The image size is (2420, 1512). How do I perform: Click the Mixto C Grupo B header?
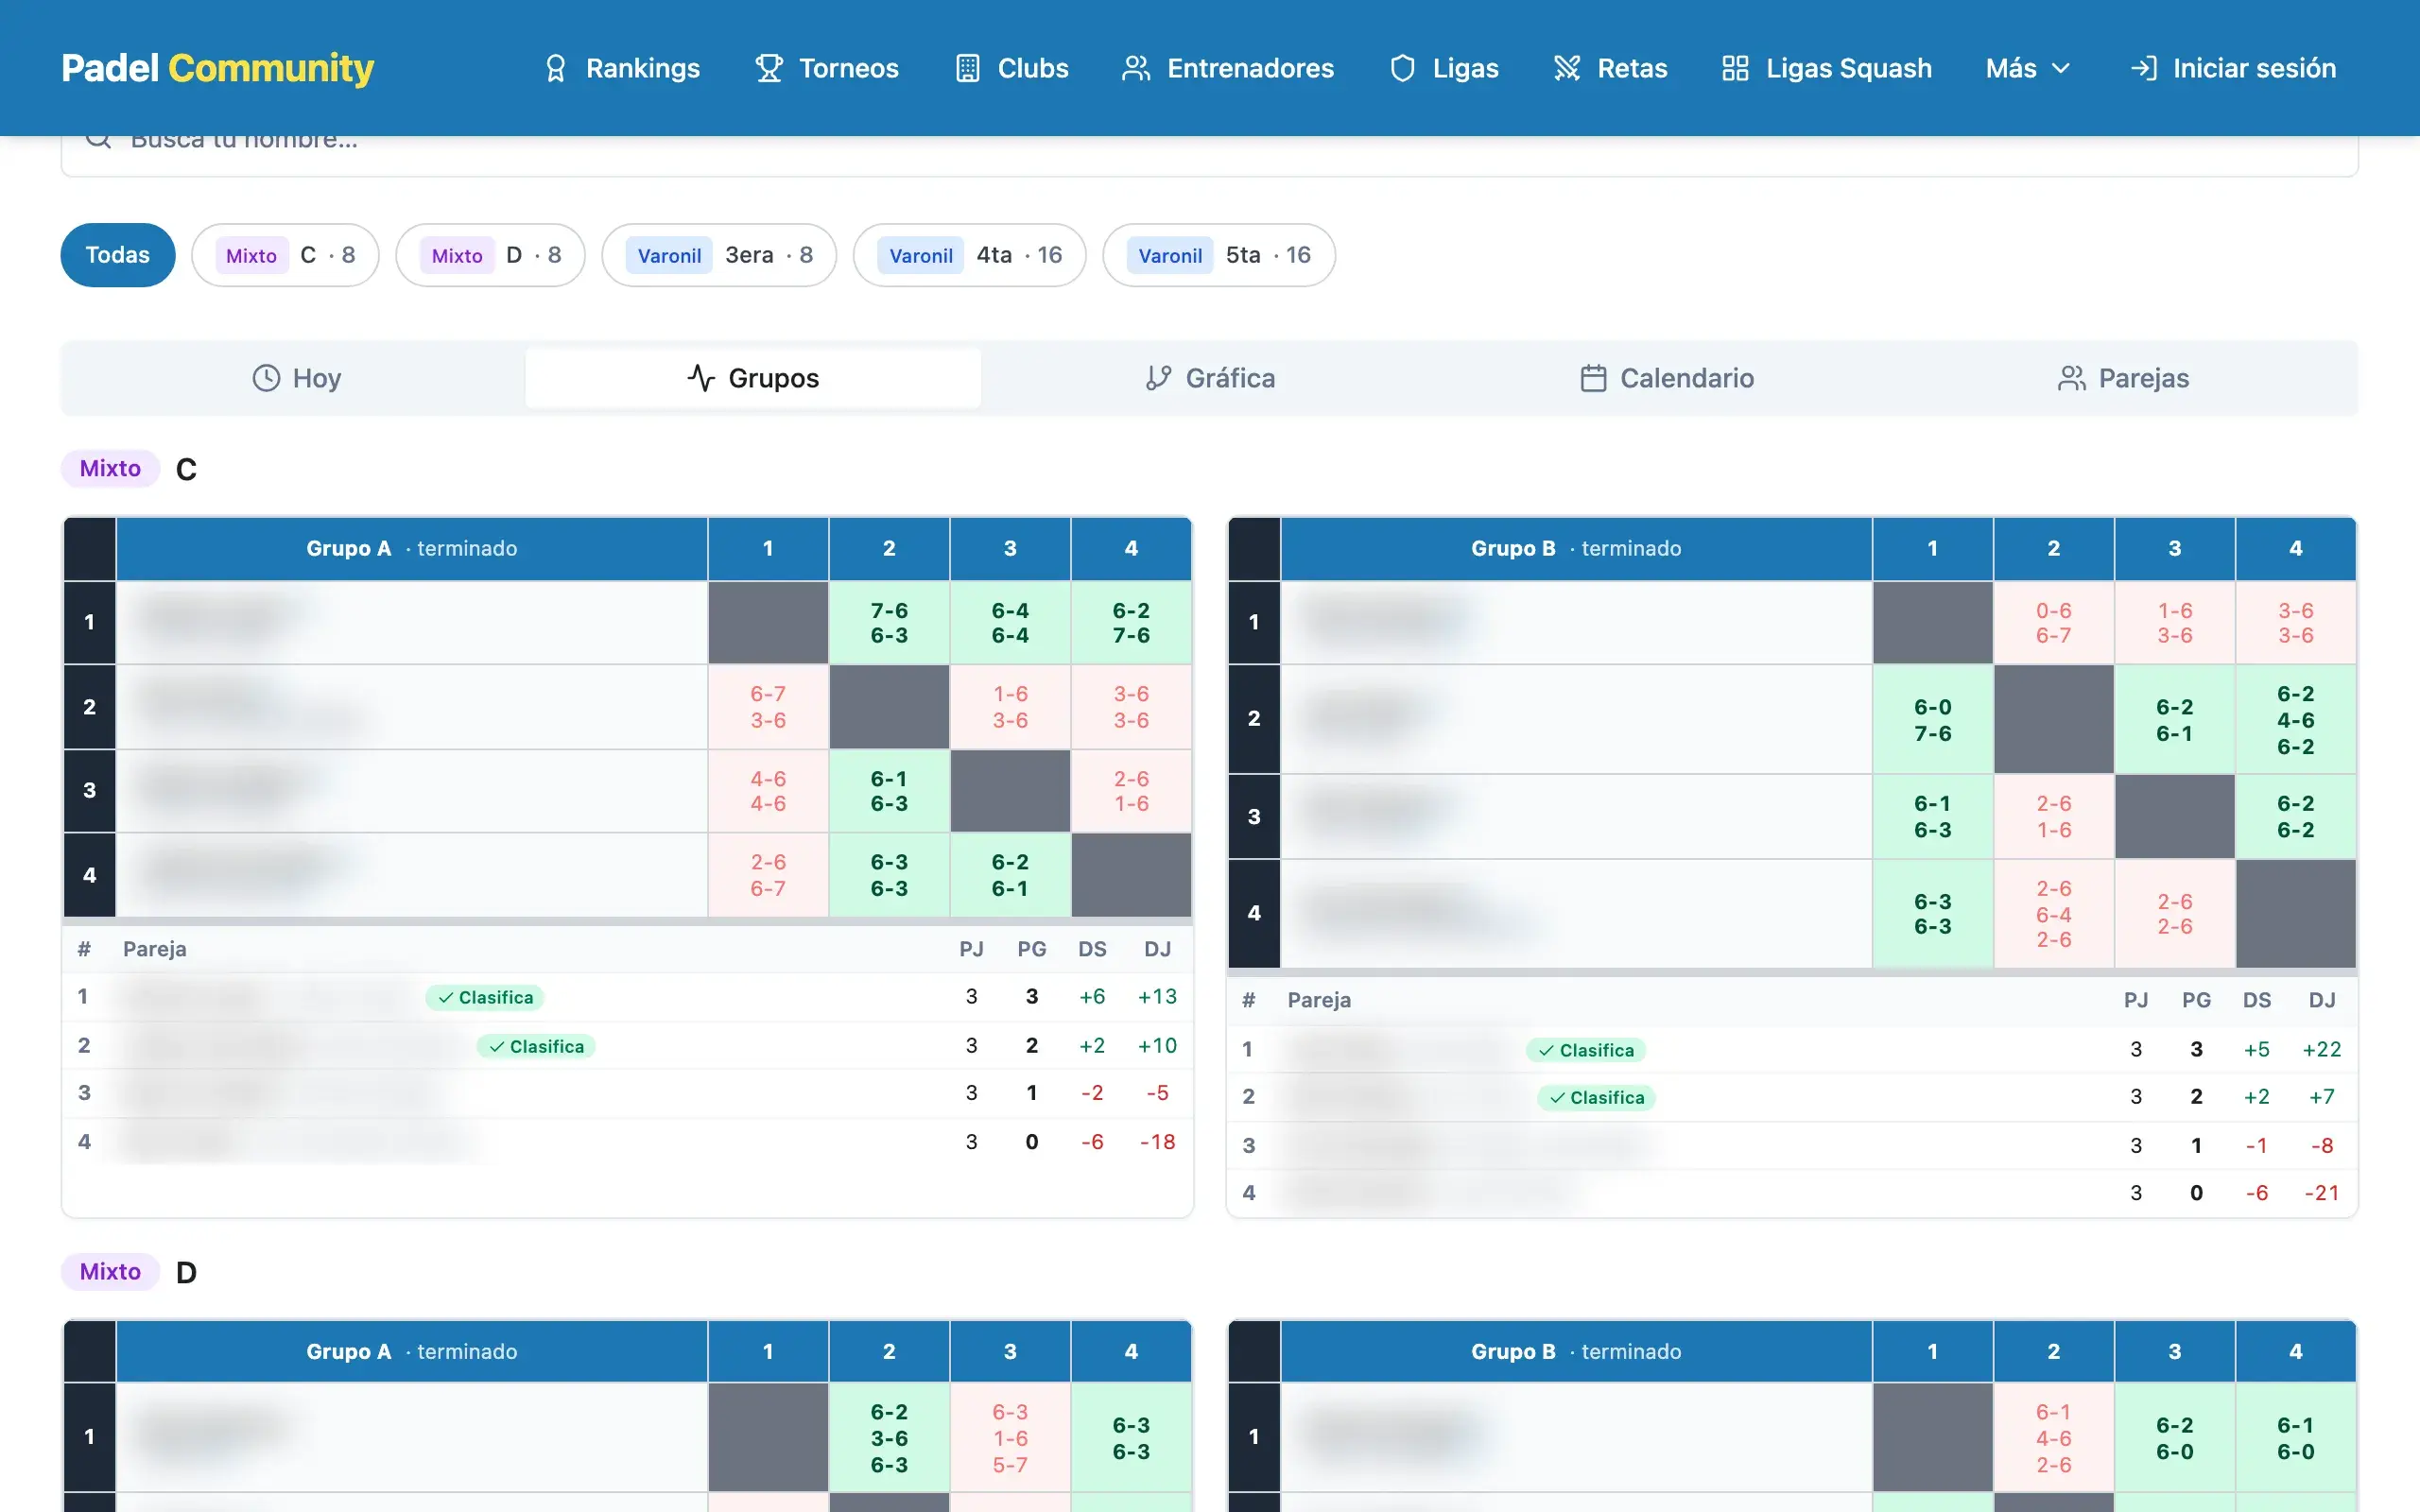point(1576,548)
